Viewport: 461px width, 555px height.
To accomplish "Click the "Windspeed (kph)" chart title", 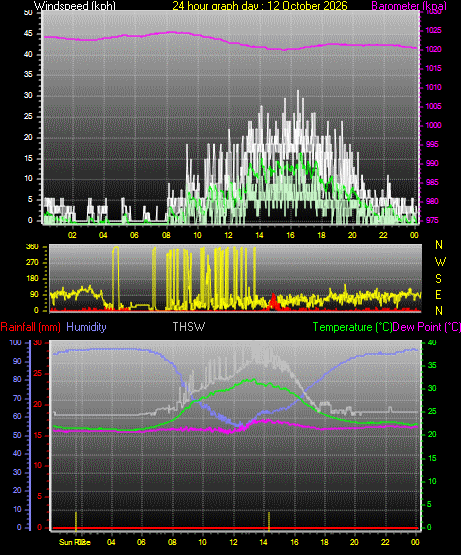I will tap(74, 6).
